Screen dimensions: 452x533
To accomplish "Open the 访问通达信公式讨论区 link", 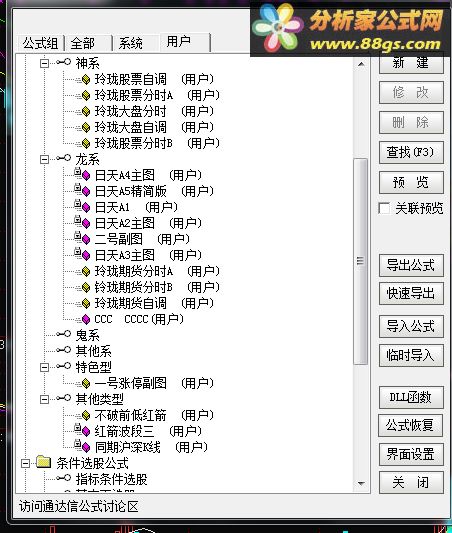I will point(79,506).
